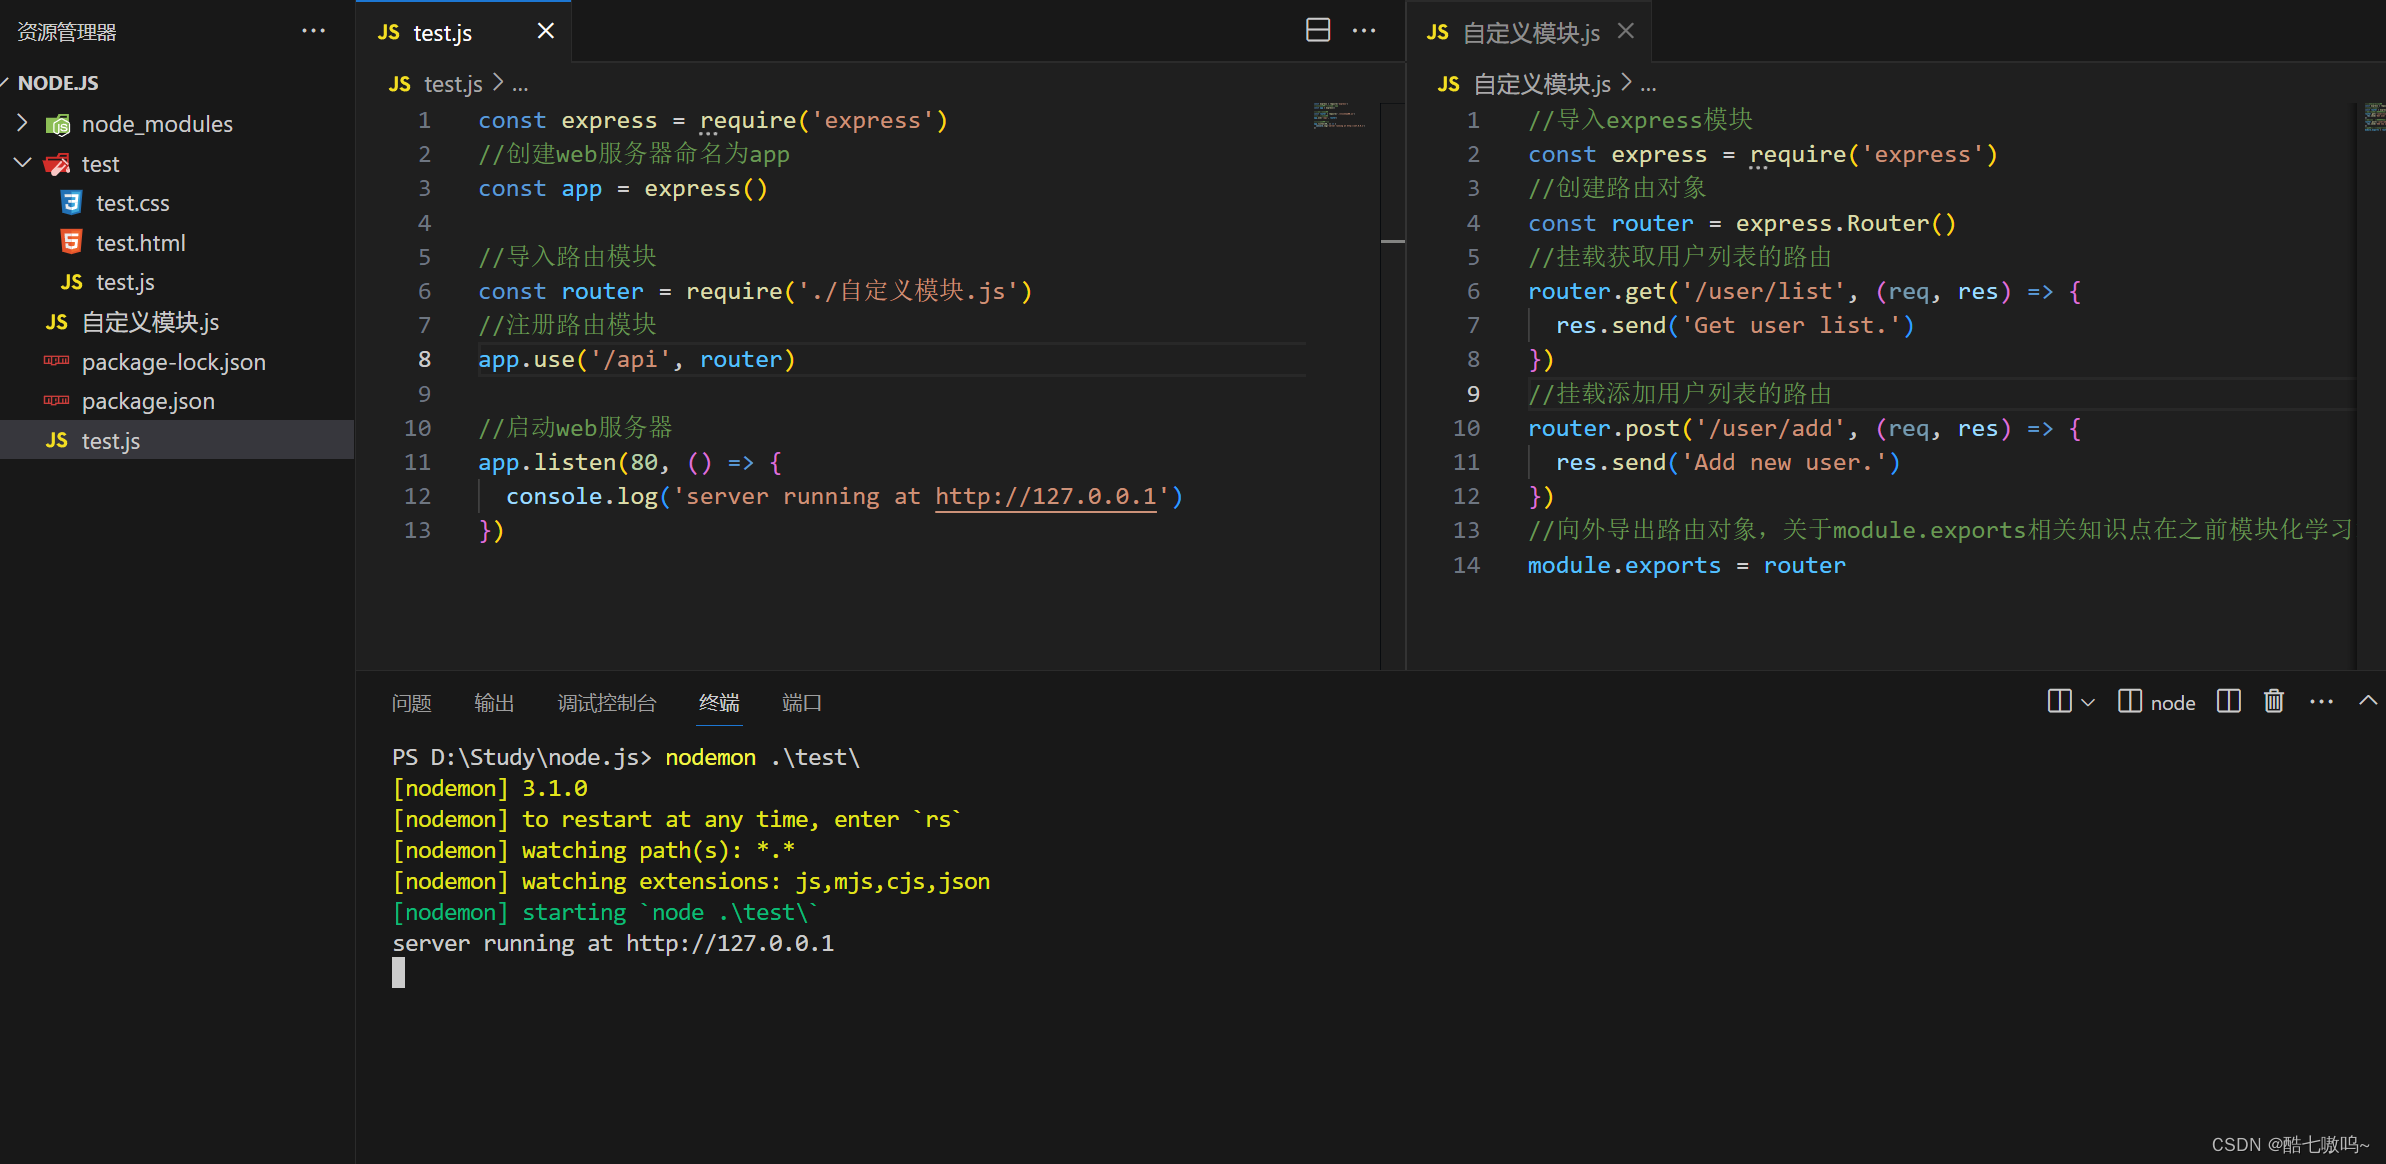Split the test.js editor layout
Screen dimensions: 2386x1164
[1318, 30]
